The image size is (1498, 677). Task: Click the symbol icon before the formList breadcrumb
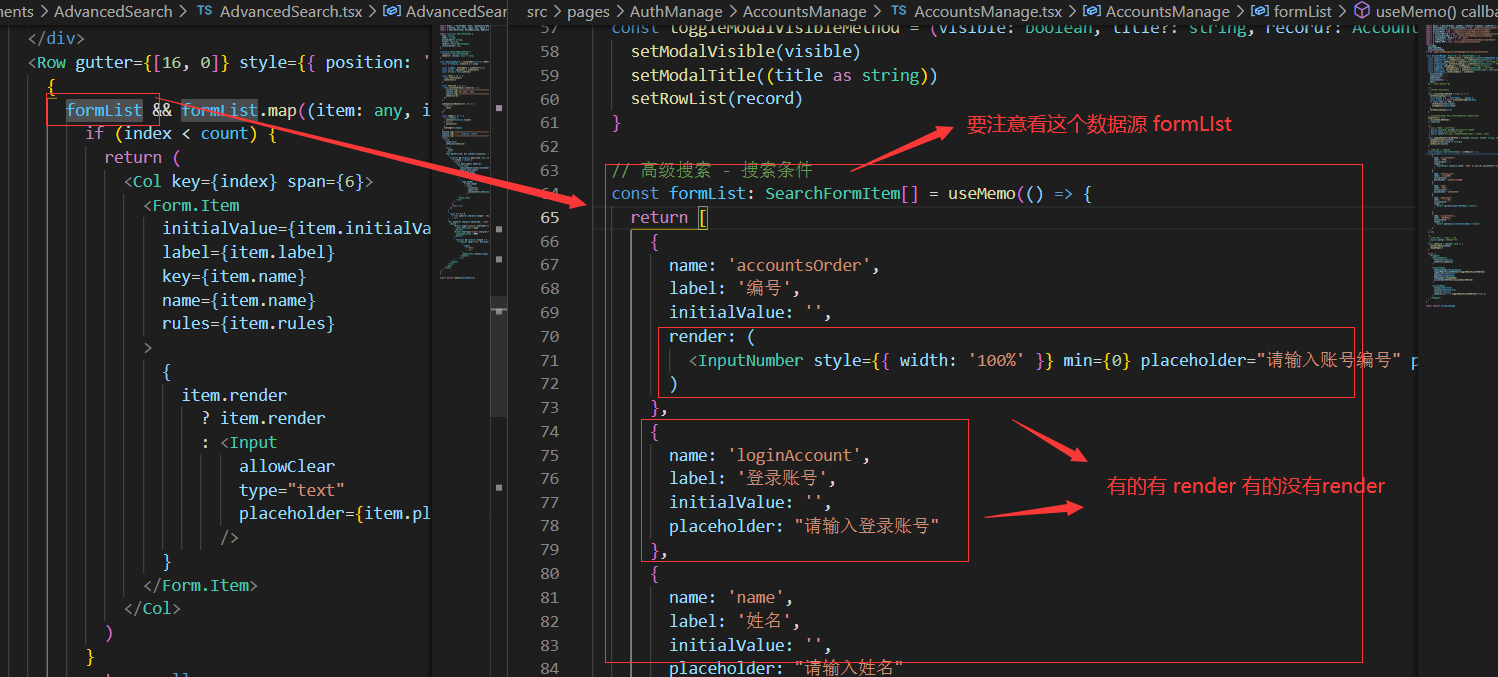pyautogui.click(x=1260, y=12)
